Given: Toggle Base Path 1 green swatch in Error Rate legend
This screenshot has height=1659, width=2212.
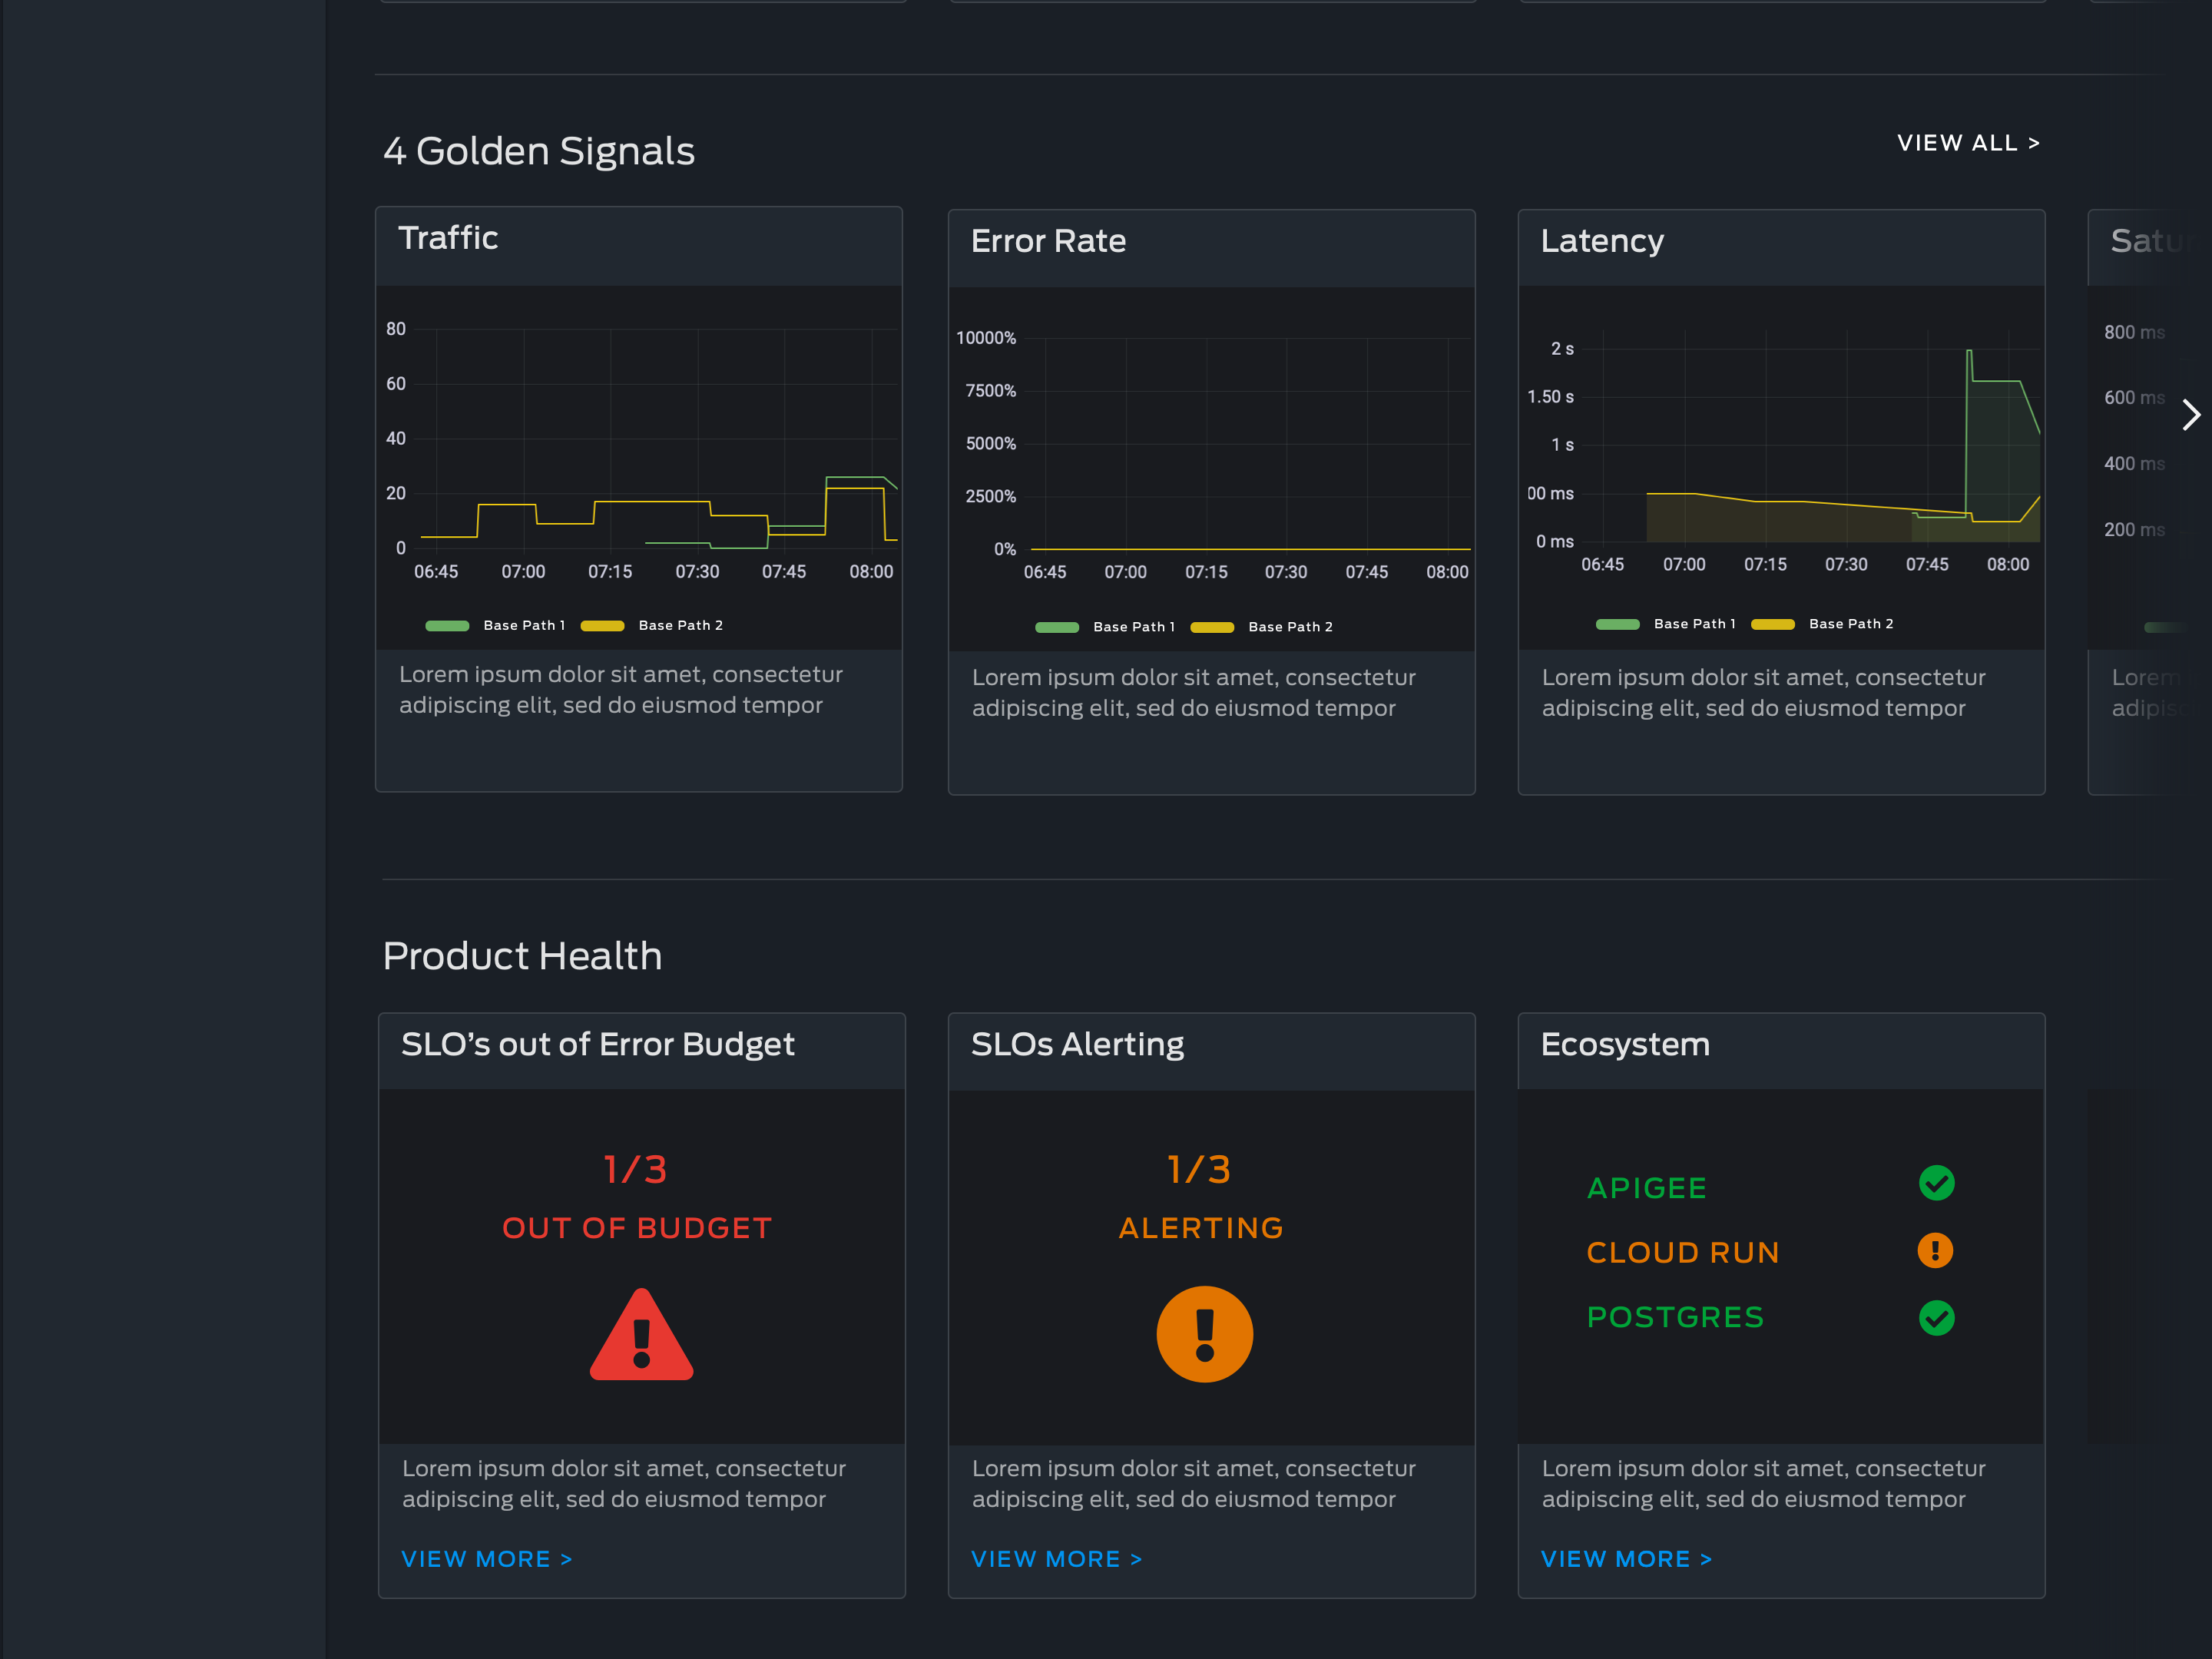Looking at the screenshot, I should point(1057,627).
